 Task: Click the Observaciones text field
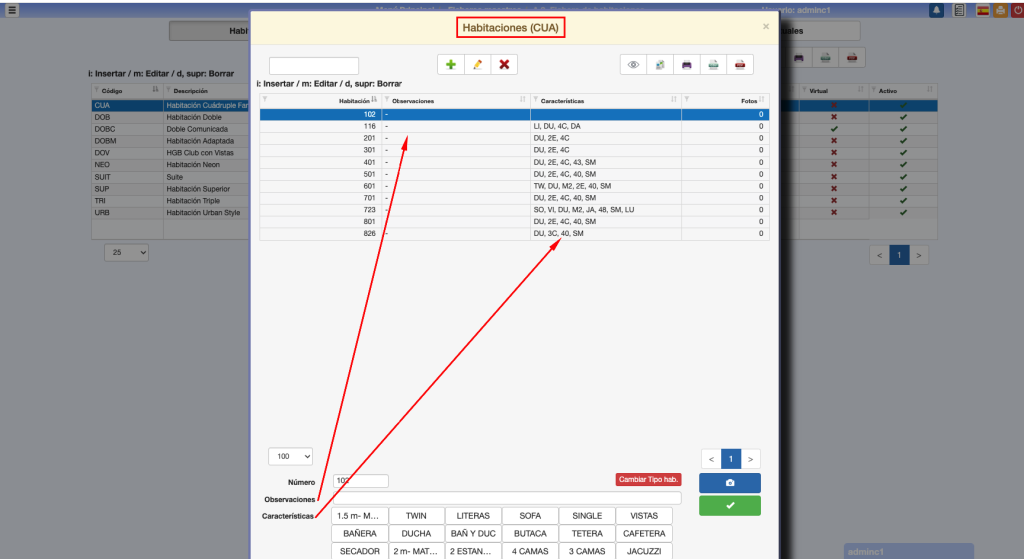(507, 498)
